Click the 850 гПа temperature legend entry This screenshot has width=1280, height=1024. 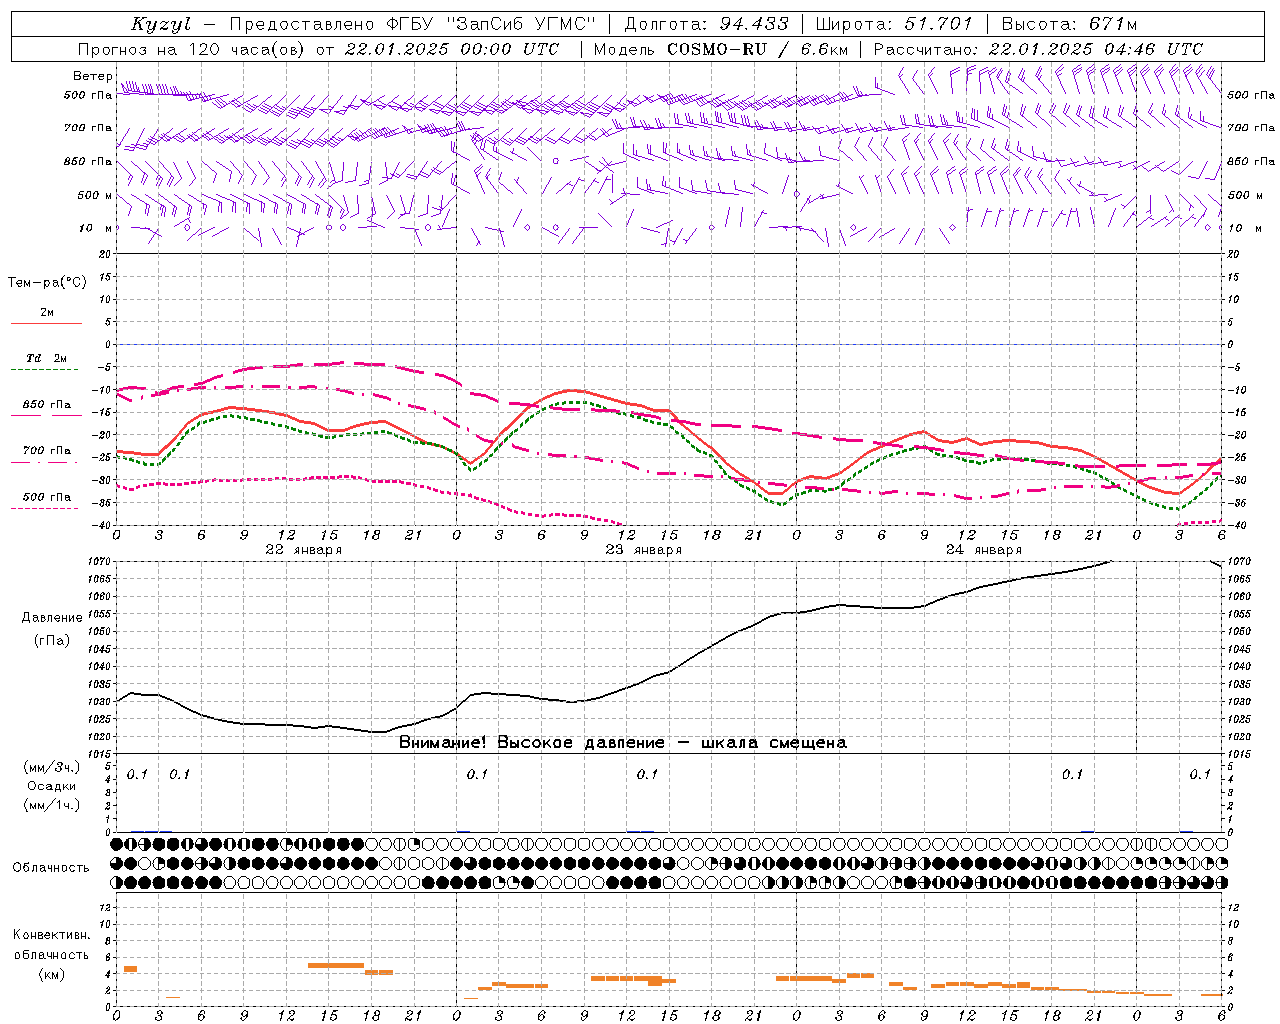47,405
